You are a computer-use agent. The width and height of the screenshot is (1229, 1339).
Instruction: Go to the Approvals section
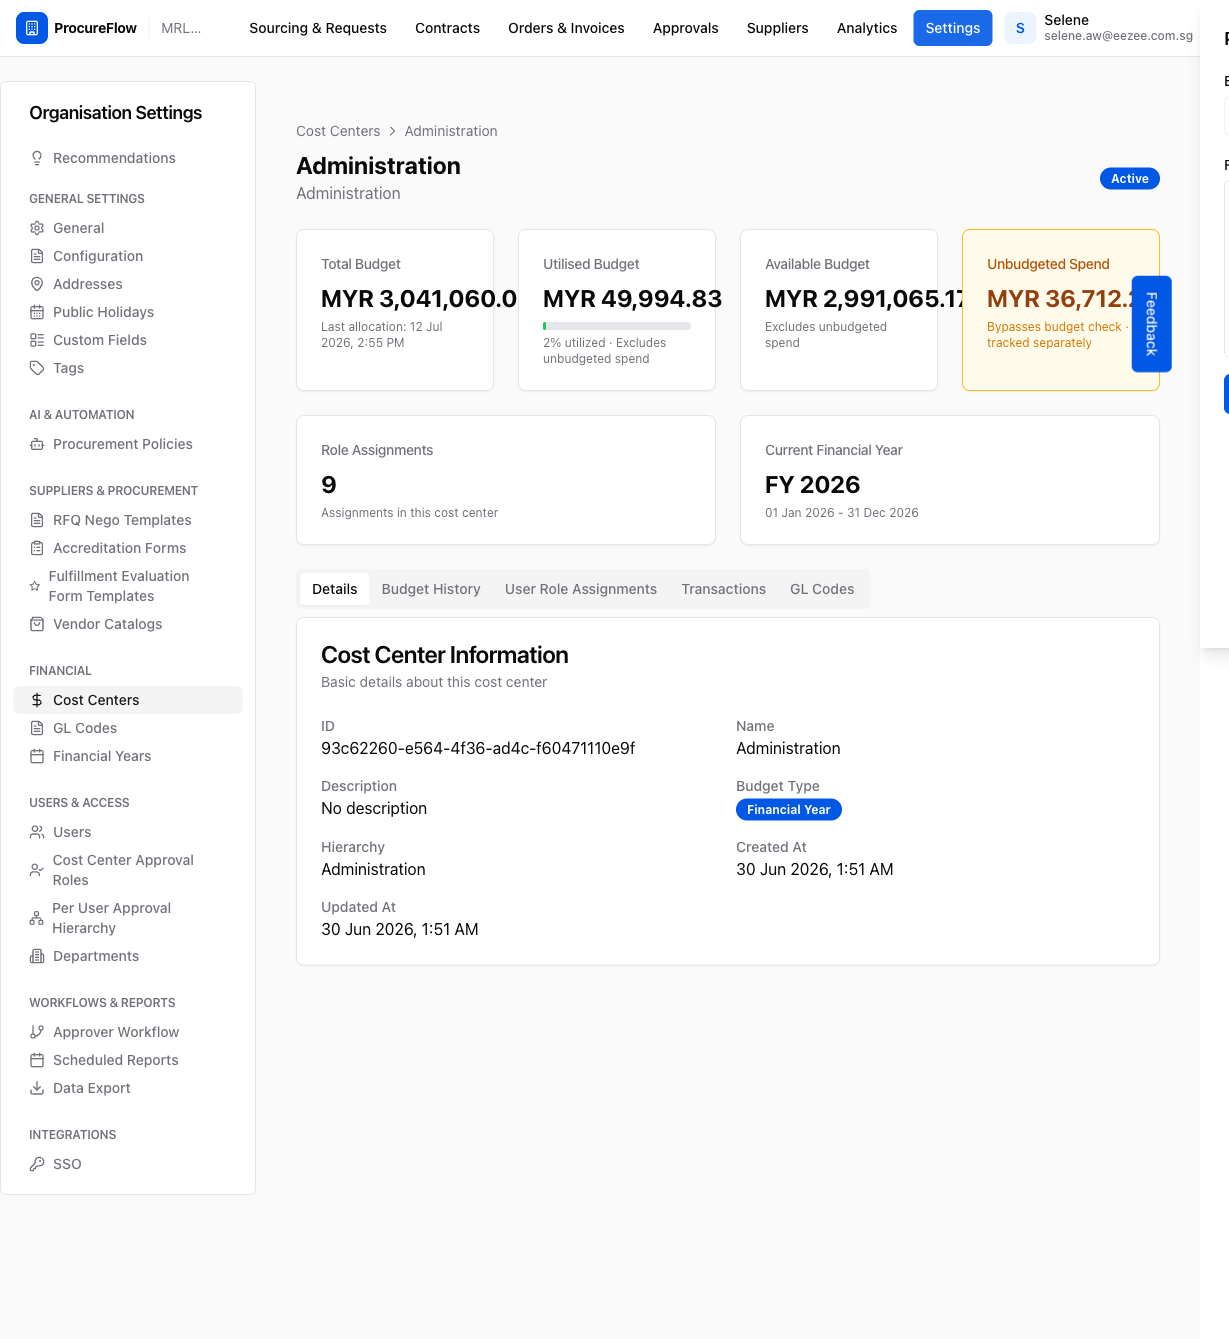[x=685, y=28]
